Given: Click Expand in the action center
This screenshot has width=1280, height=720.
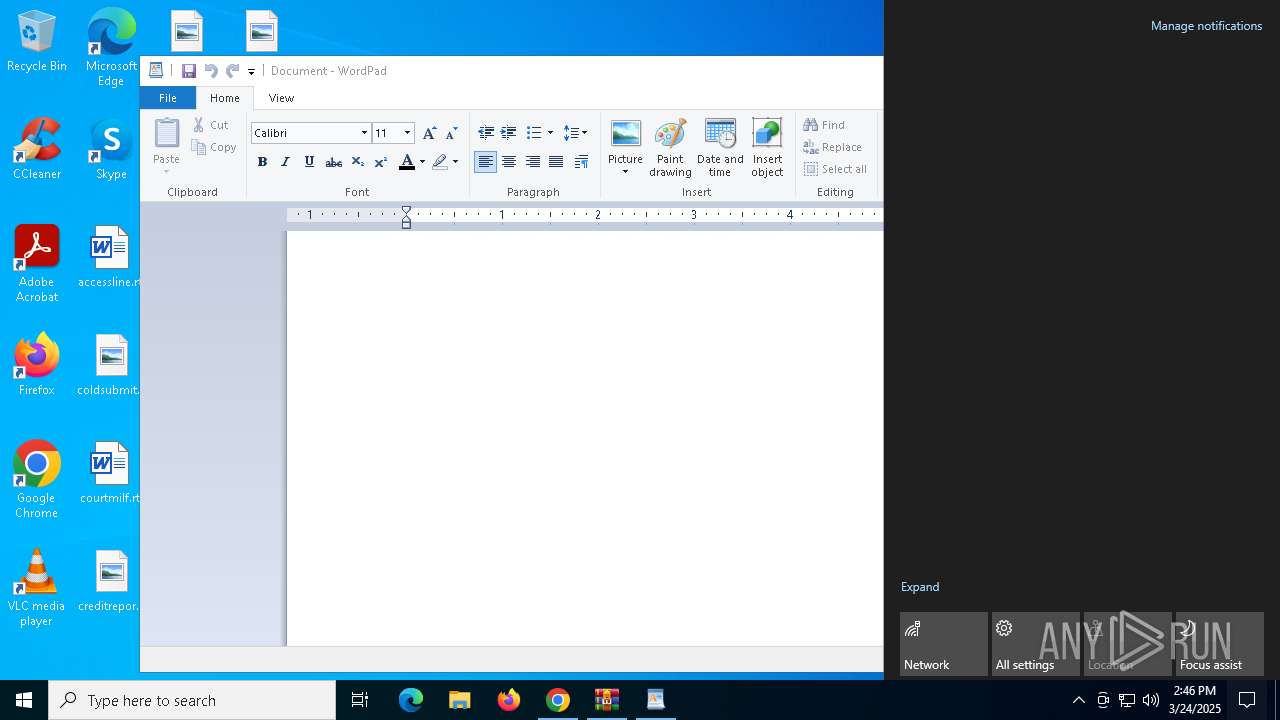Looking at the screenshot, I should coord(920,587).
